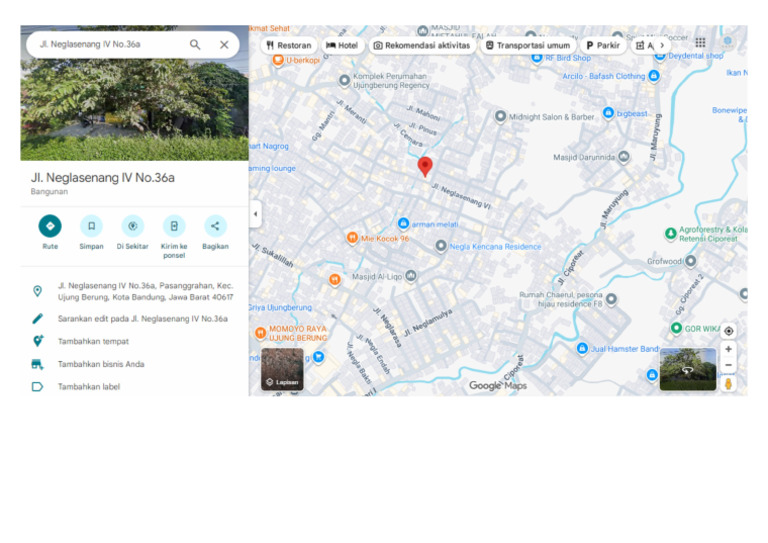Filter map by Hotel chip
The image size is (768, 543).
[342, 46]
